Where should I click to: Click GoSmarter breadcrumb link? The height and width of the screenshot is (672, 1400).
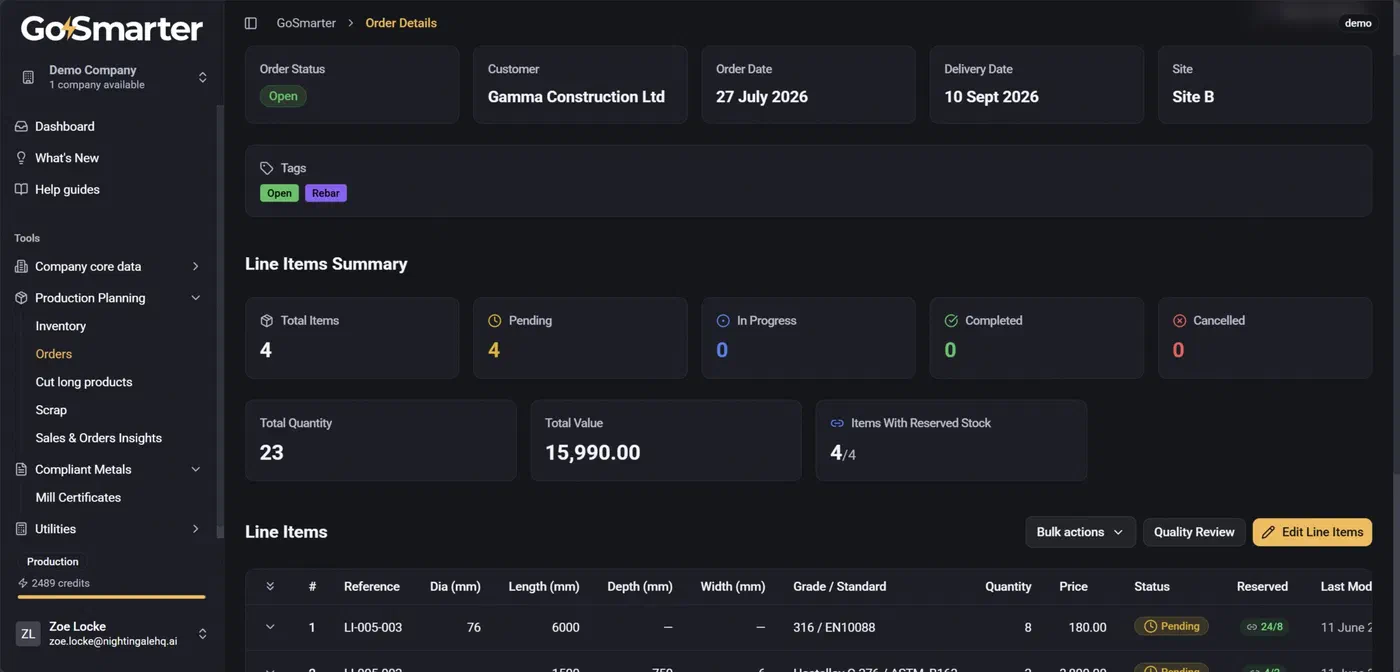[306, 23]
